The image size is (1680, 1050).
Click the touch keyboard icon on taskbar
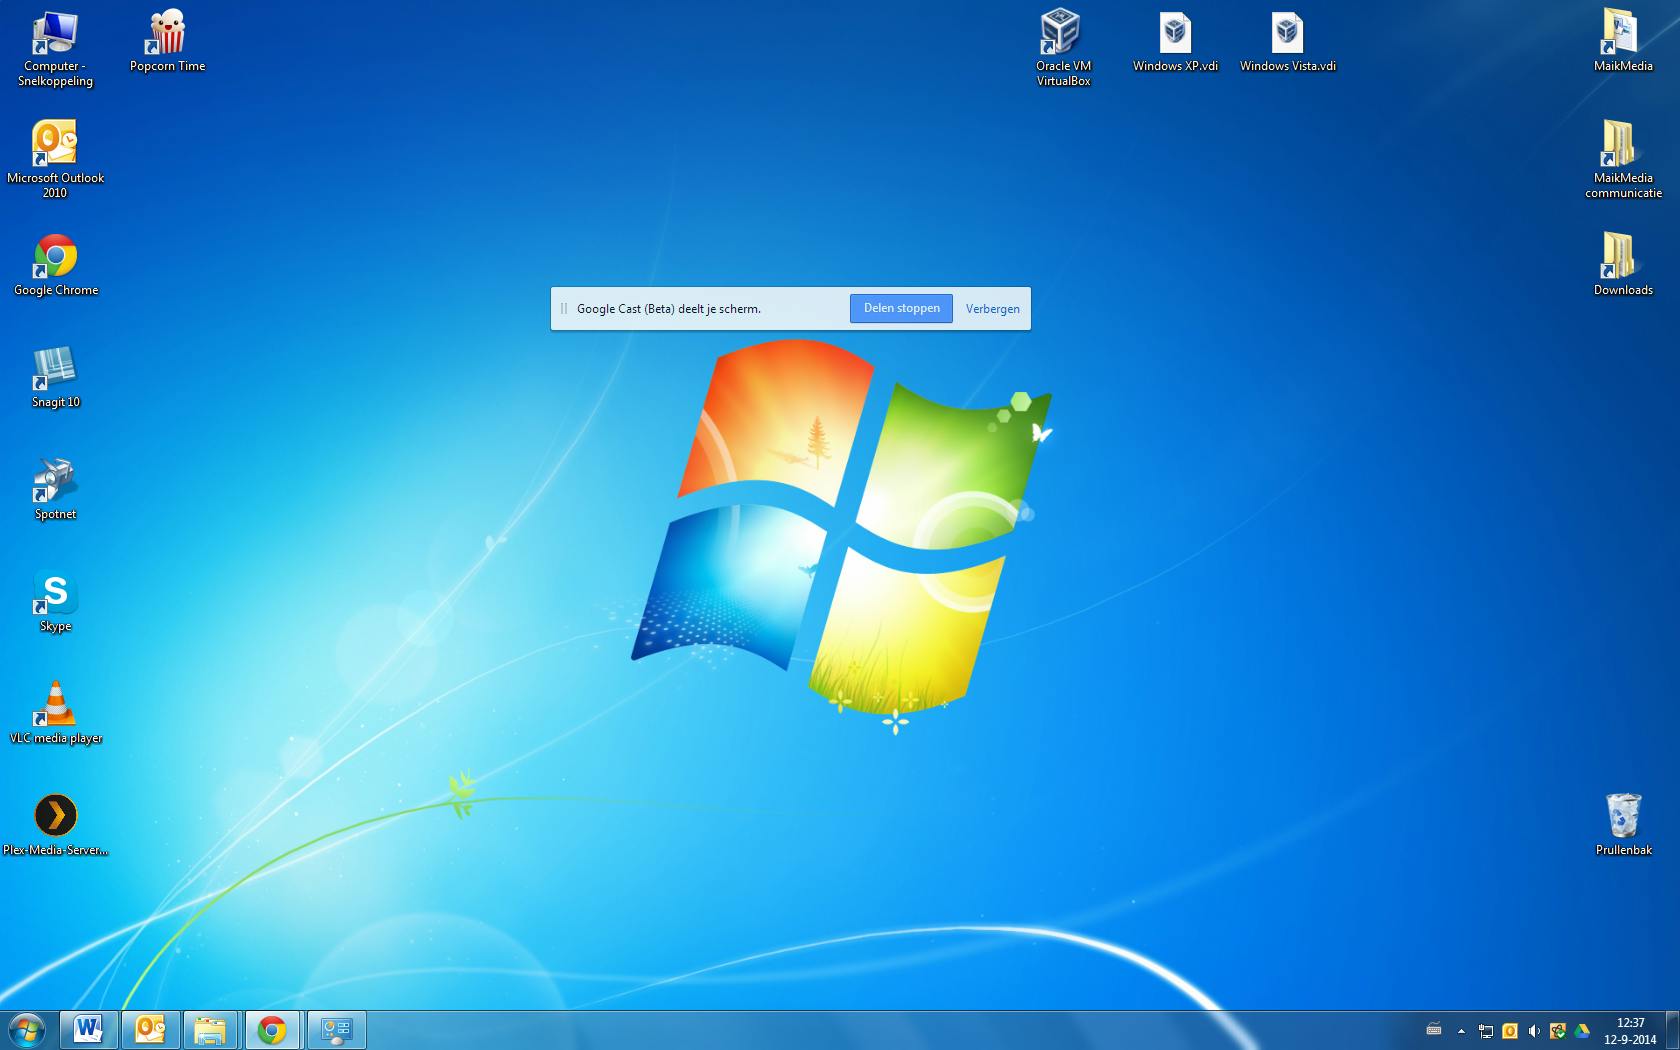pyautogui.click(x=1434, y=1030)
